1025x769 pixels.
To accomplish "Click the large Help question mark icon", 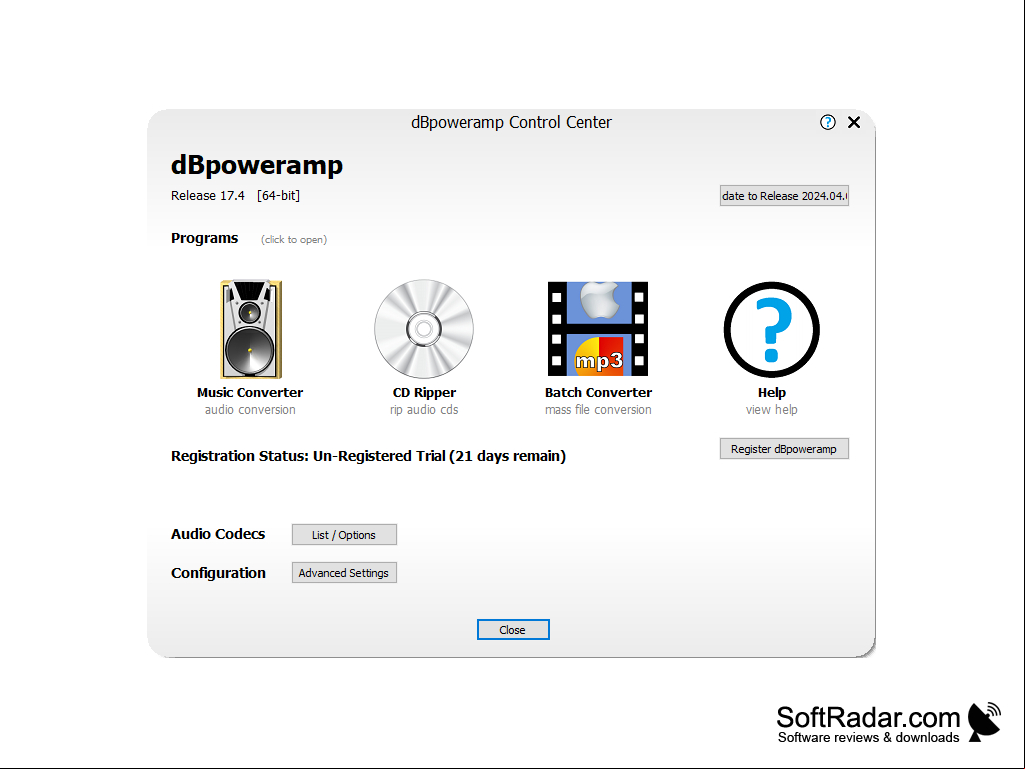I will click(x=771, y=330).
